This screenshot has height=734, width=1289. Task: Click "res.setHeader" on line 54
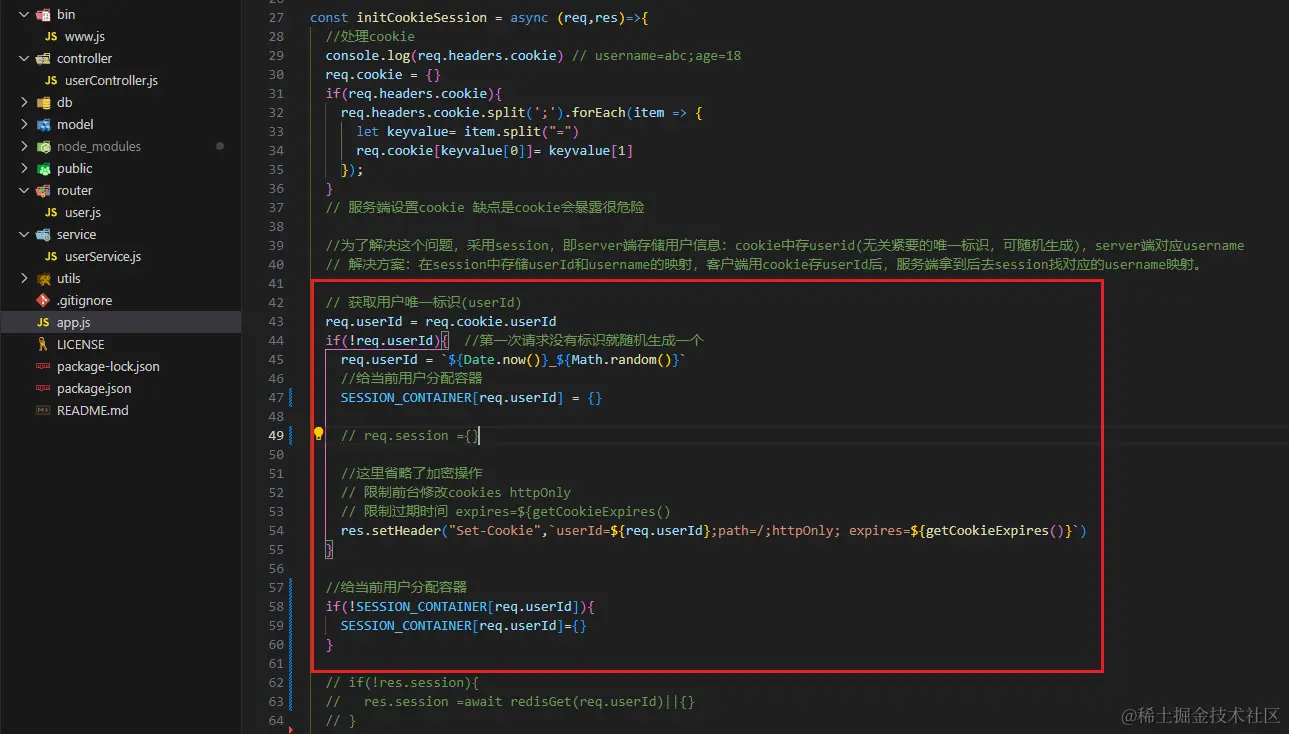[391, 530]
